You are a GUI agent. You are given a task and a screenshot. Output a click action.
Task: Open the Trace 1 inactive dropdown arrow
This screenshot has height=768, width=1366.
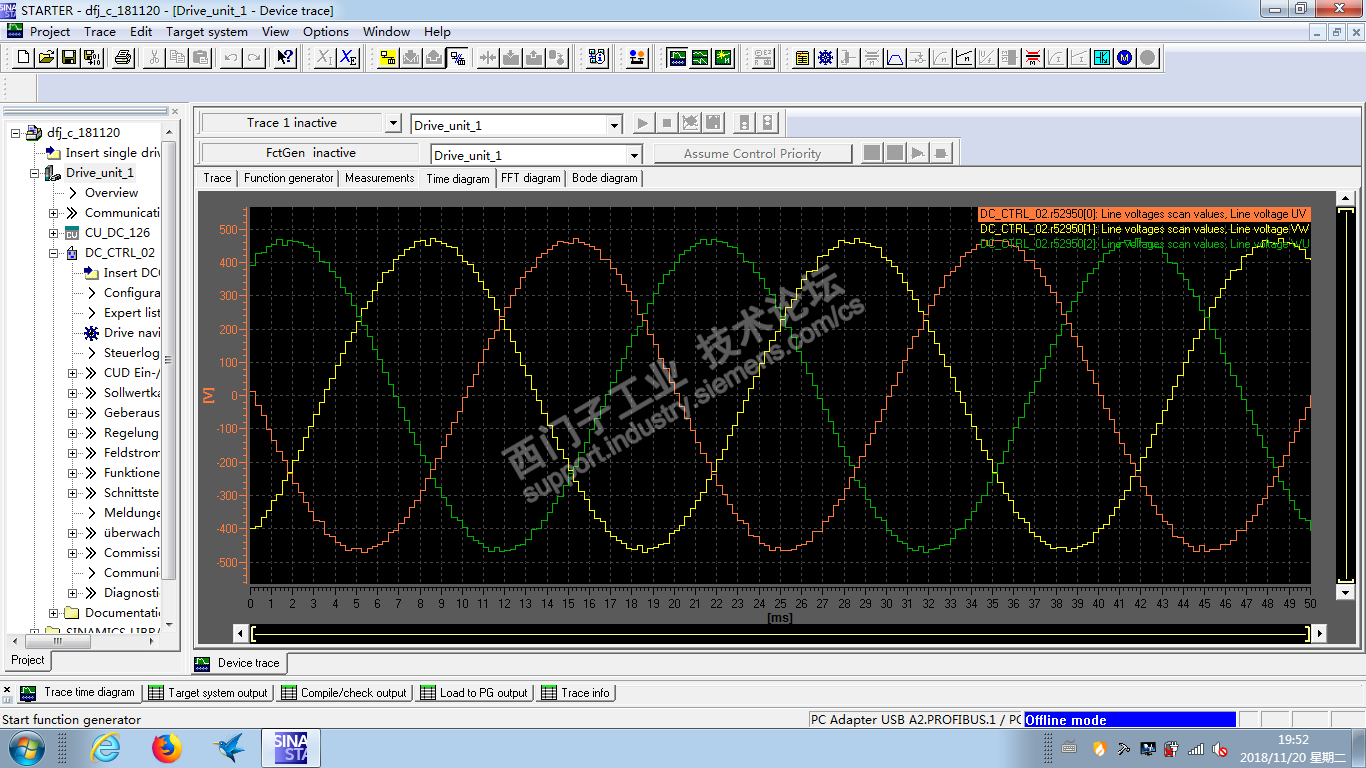point(393,123)
